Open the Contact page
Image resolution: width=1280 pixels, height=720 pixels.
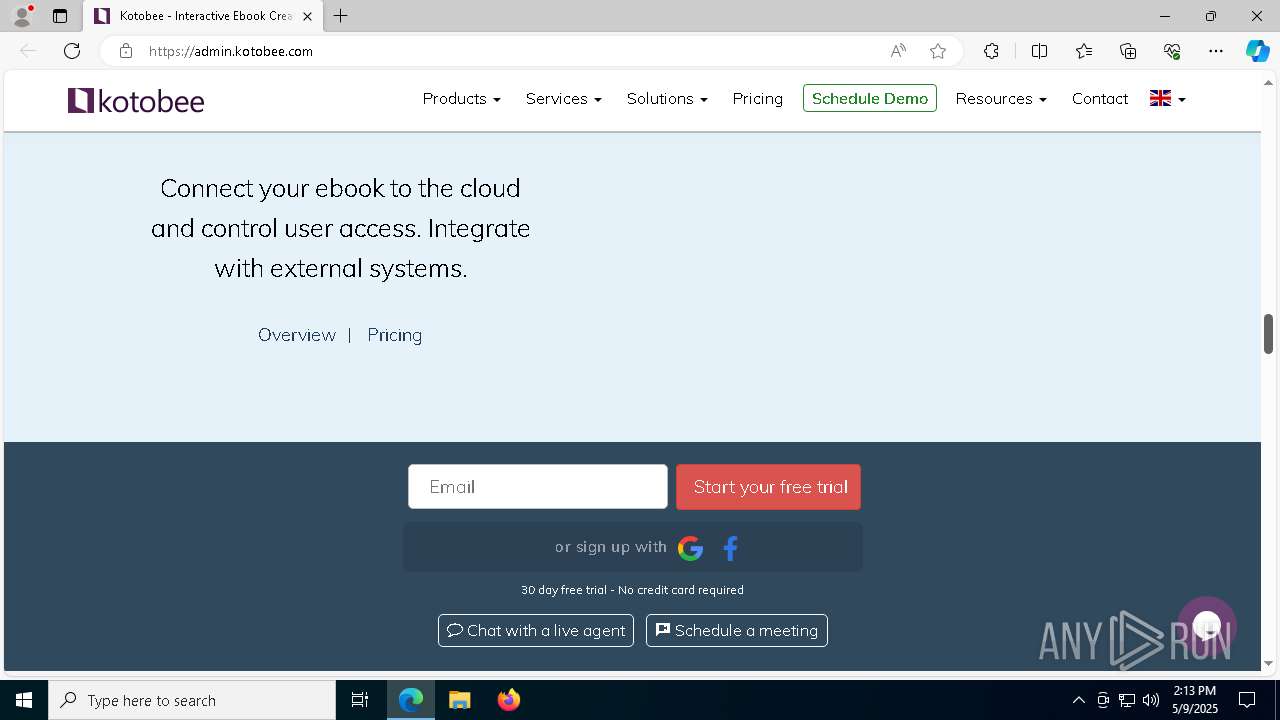pos(1100,98)
